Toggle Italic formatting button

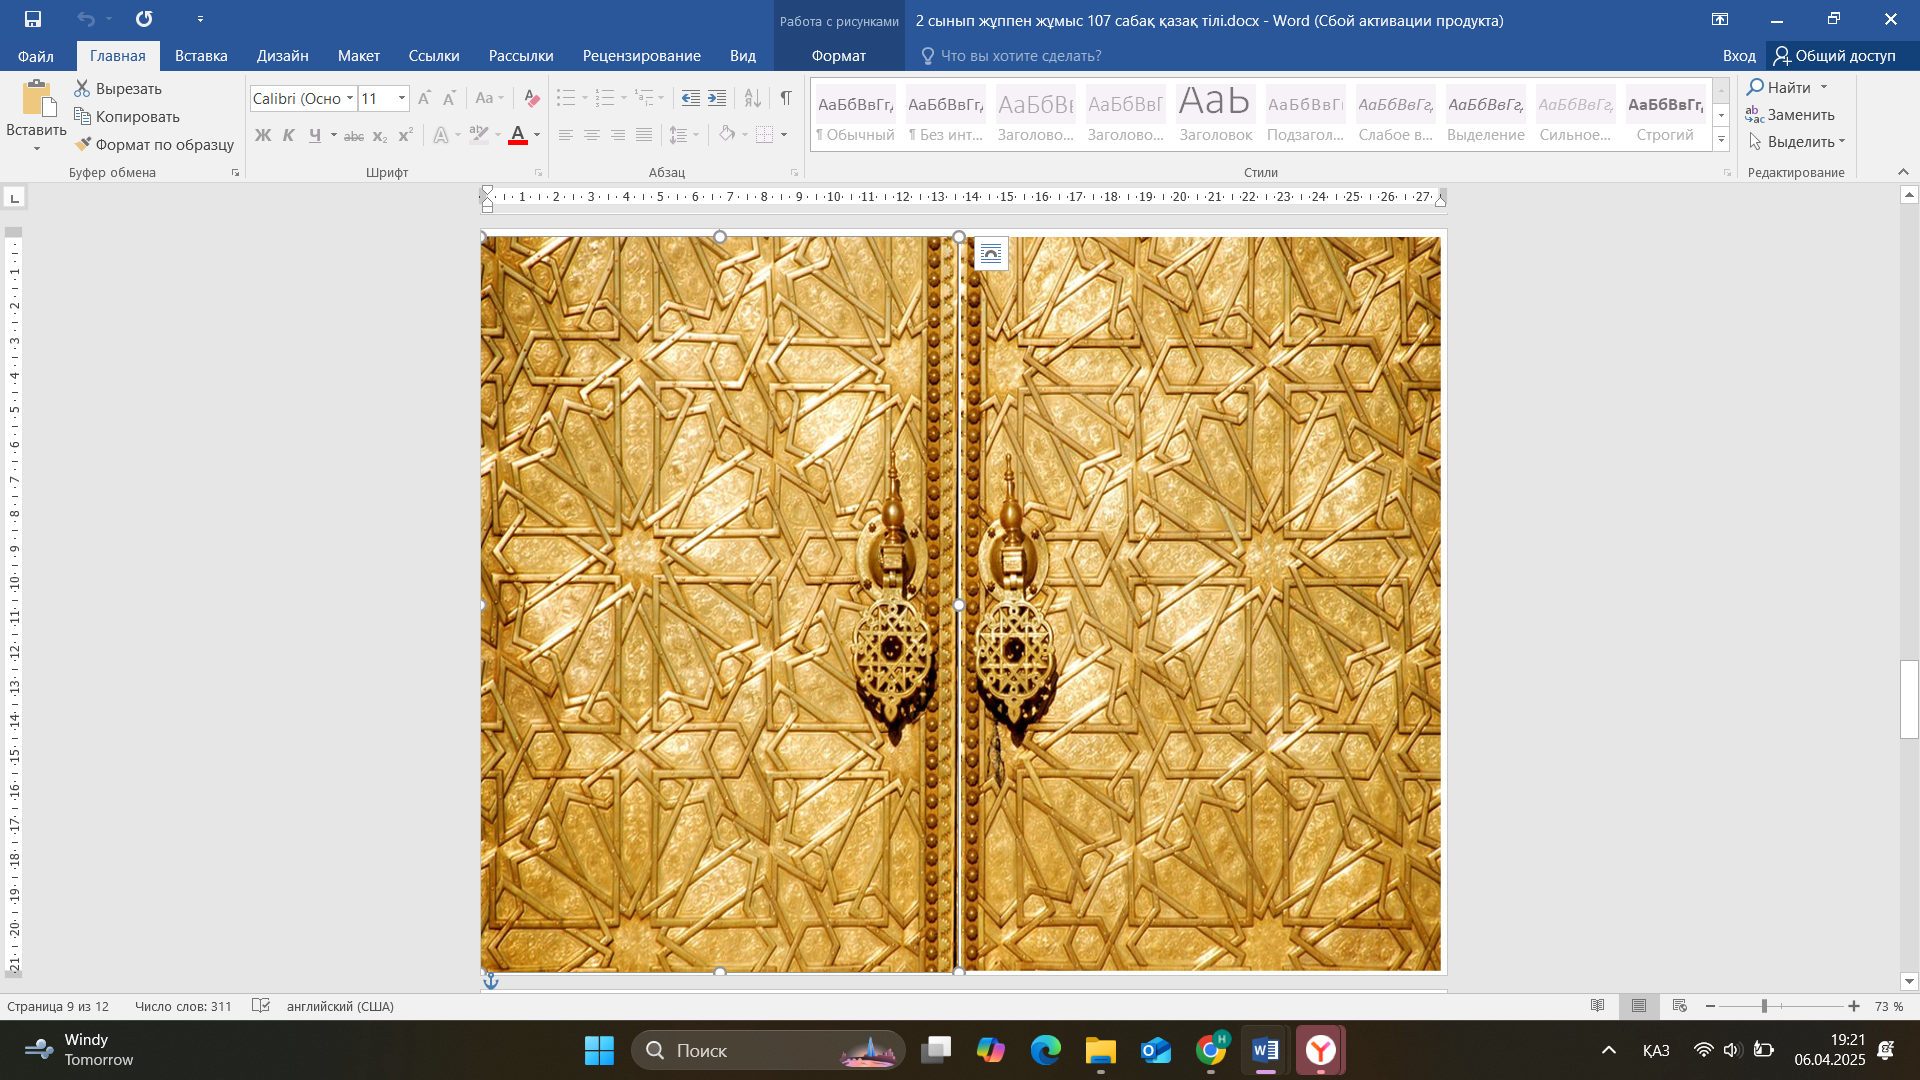pyautogui.click(x=289, y=135)
